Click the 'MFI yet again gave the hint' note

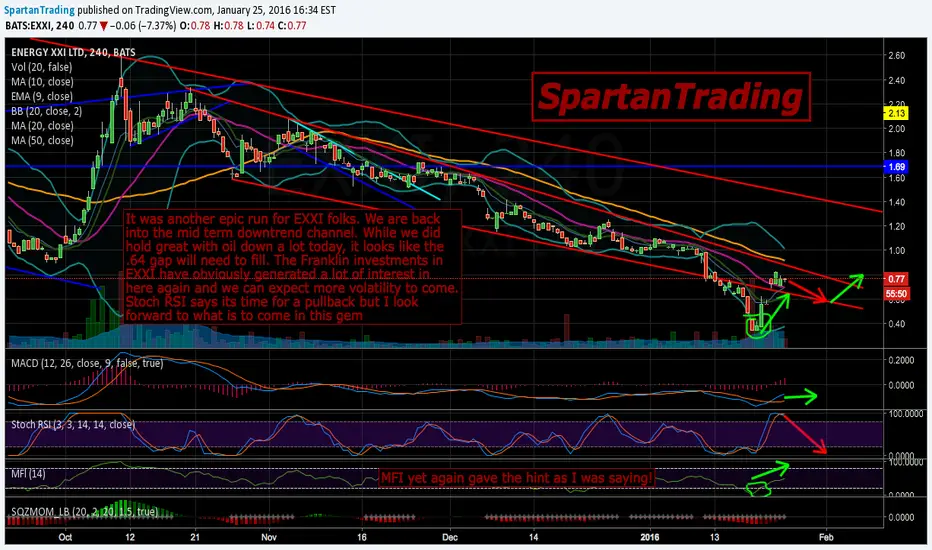click(517, 478)
